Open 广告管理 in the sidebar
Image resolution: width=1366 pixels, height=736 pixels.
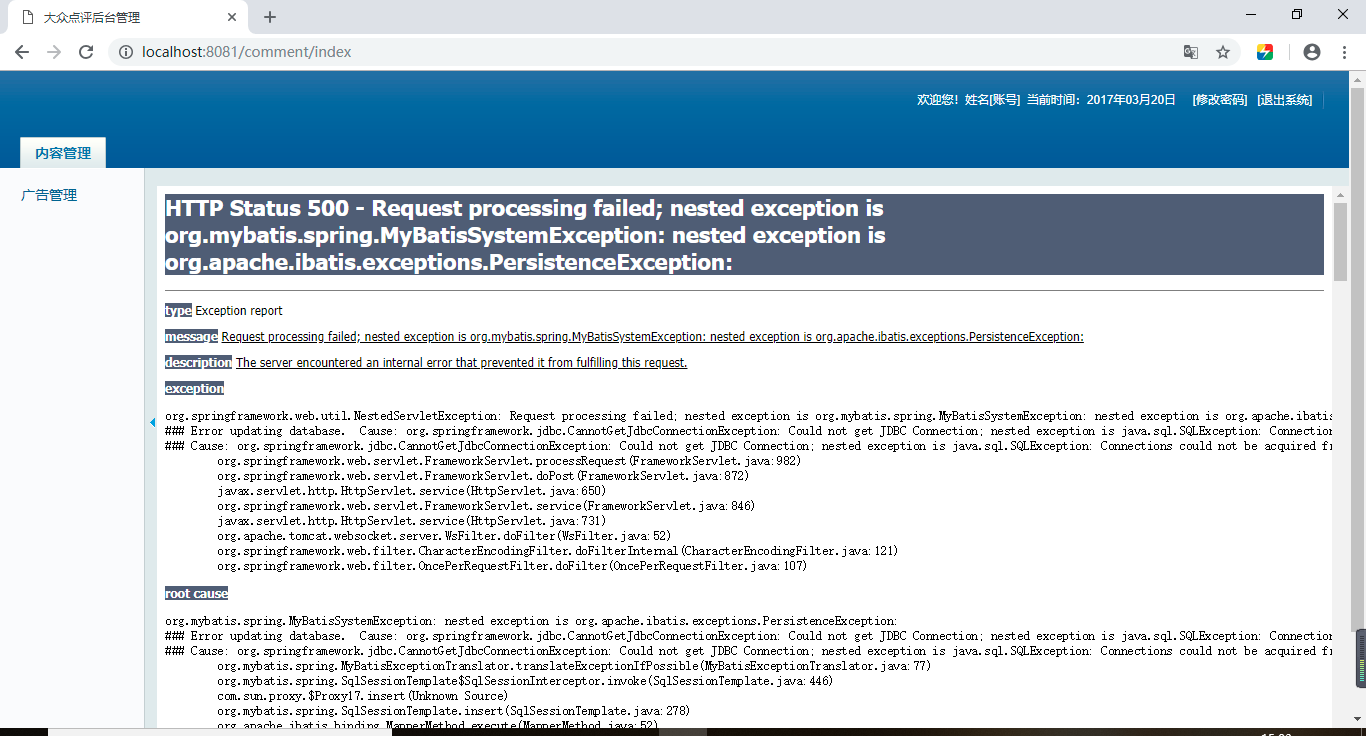tap(49, 195)
